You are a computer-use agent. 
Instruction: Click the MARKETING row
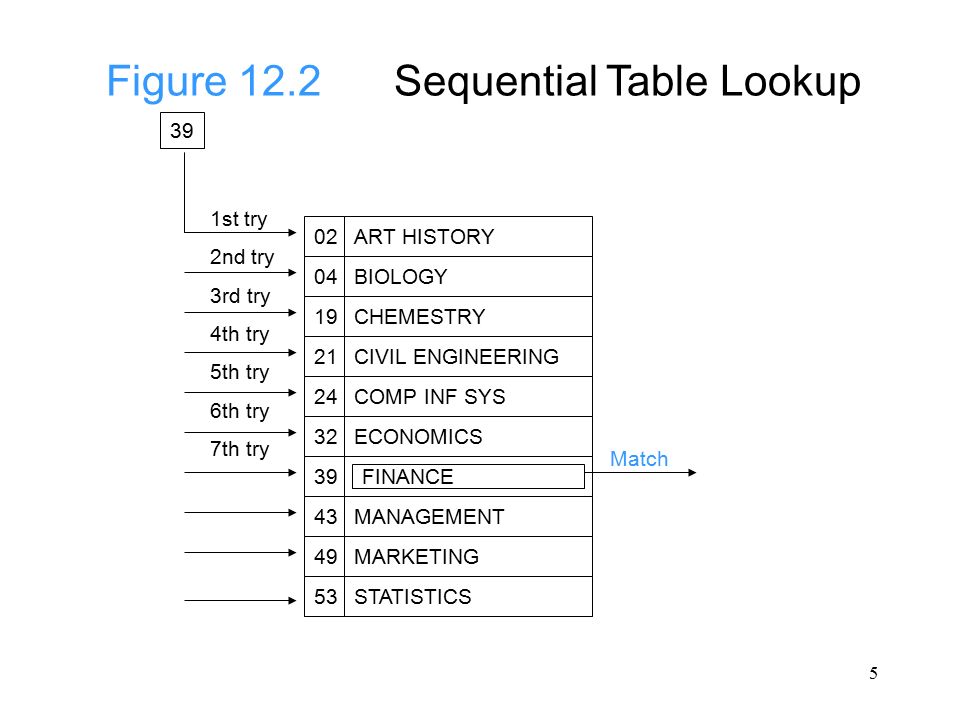(x=448, y=557)
